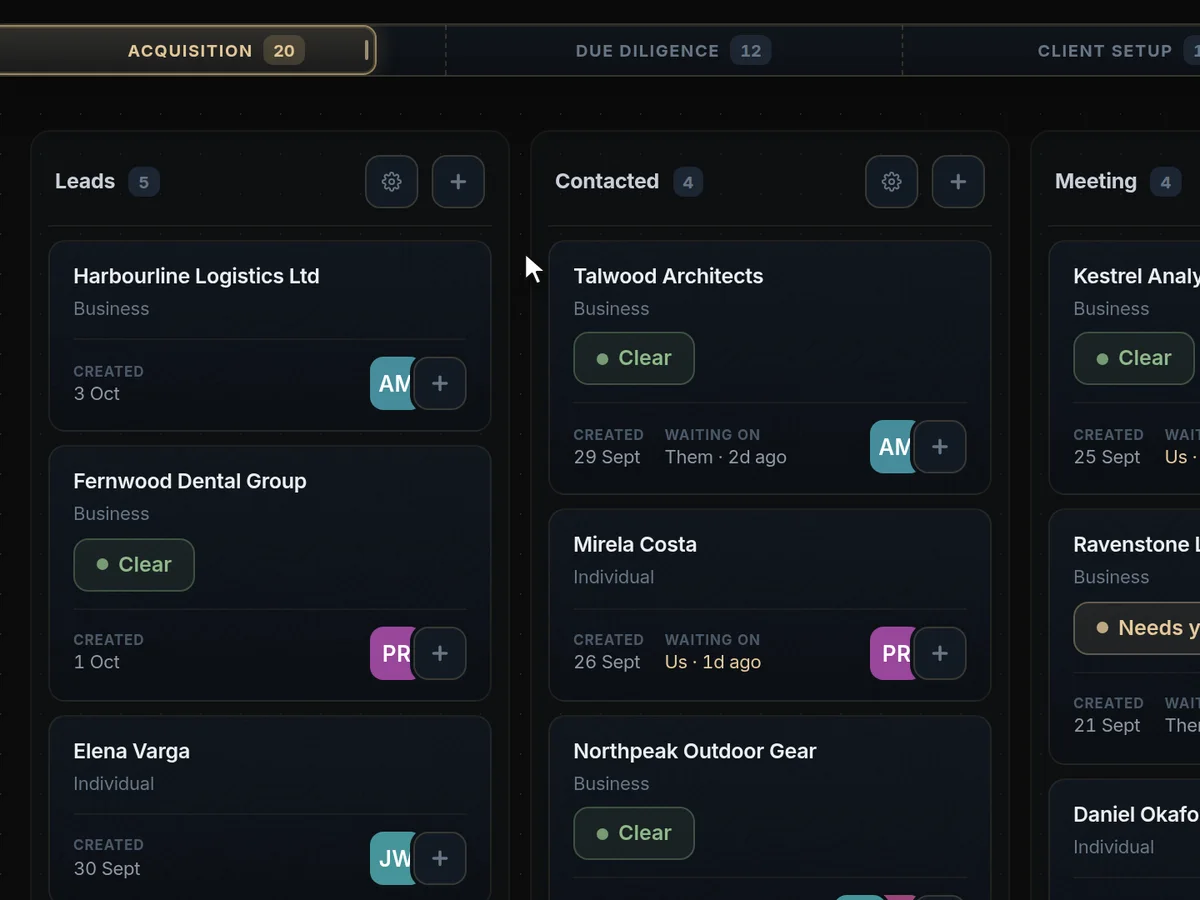Click '3 Oct' created date on Harbourline card
Viewport: 1200px width, 900px height.
coord(97,394)
